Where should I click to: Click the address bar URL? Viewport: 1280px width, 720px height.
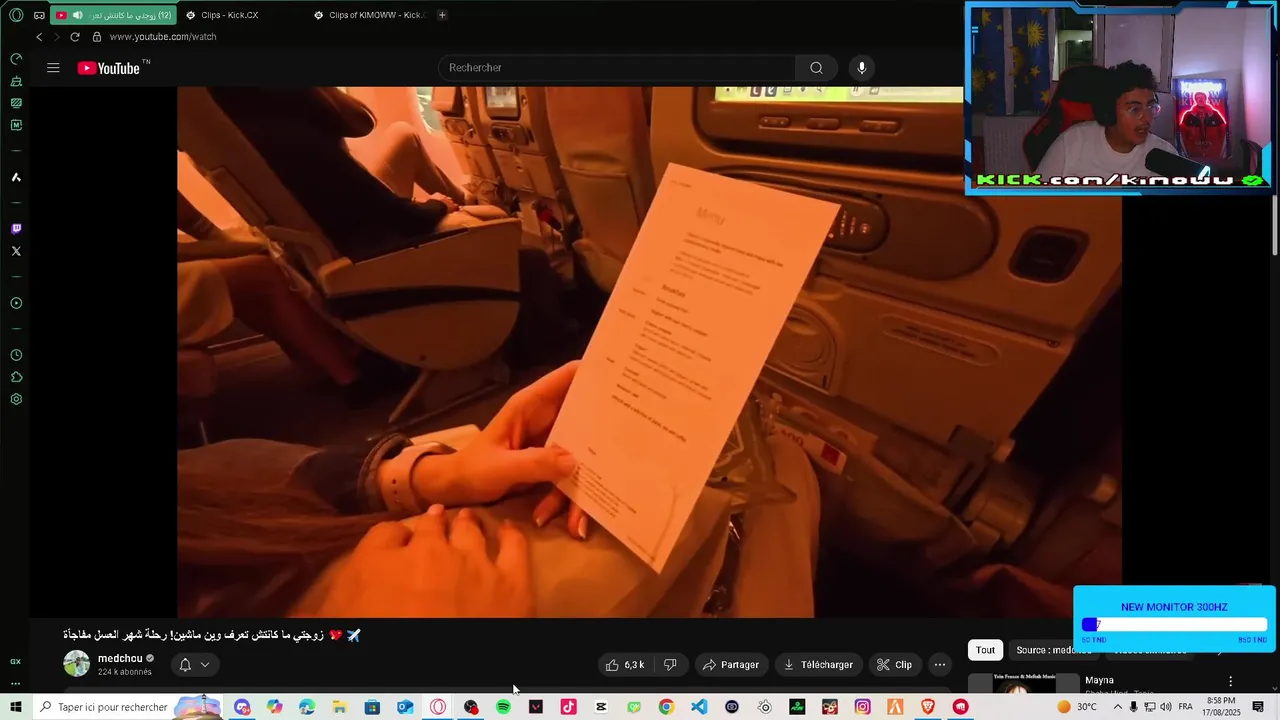163,37
